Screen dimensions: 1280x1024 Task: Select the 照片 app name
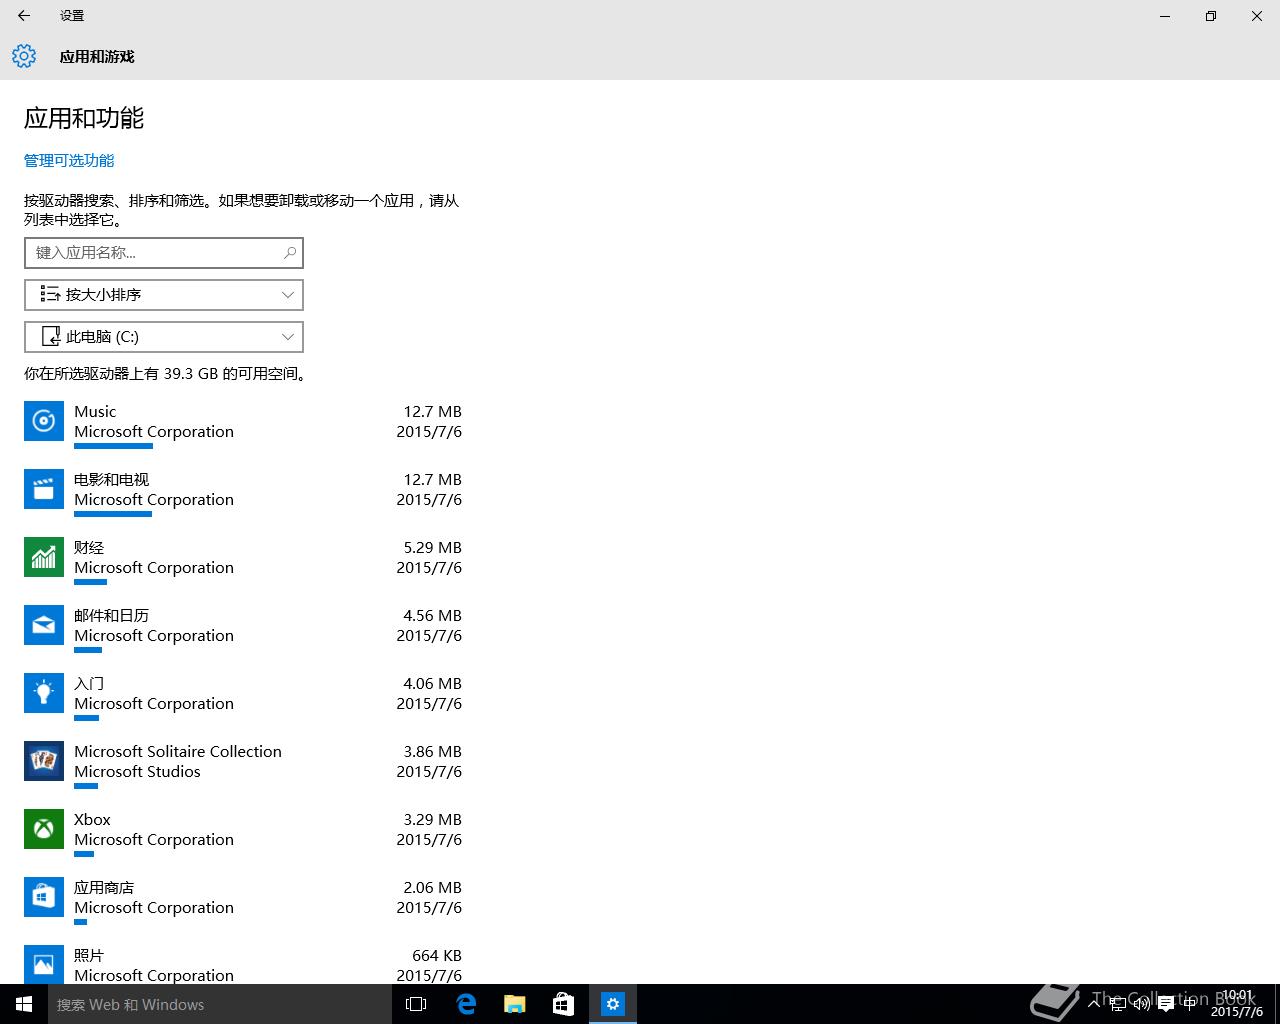[x=89, y=955]
